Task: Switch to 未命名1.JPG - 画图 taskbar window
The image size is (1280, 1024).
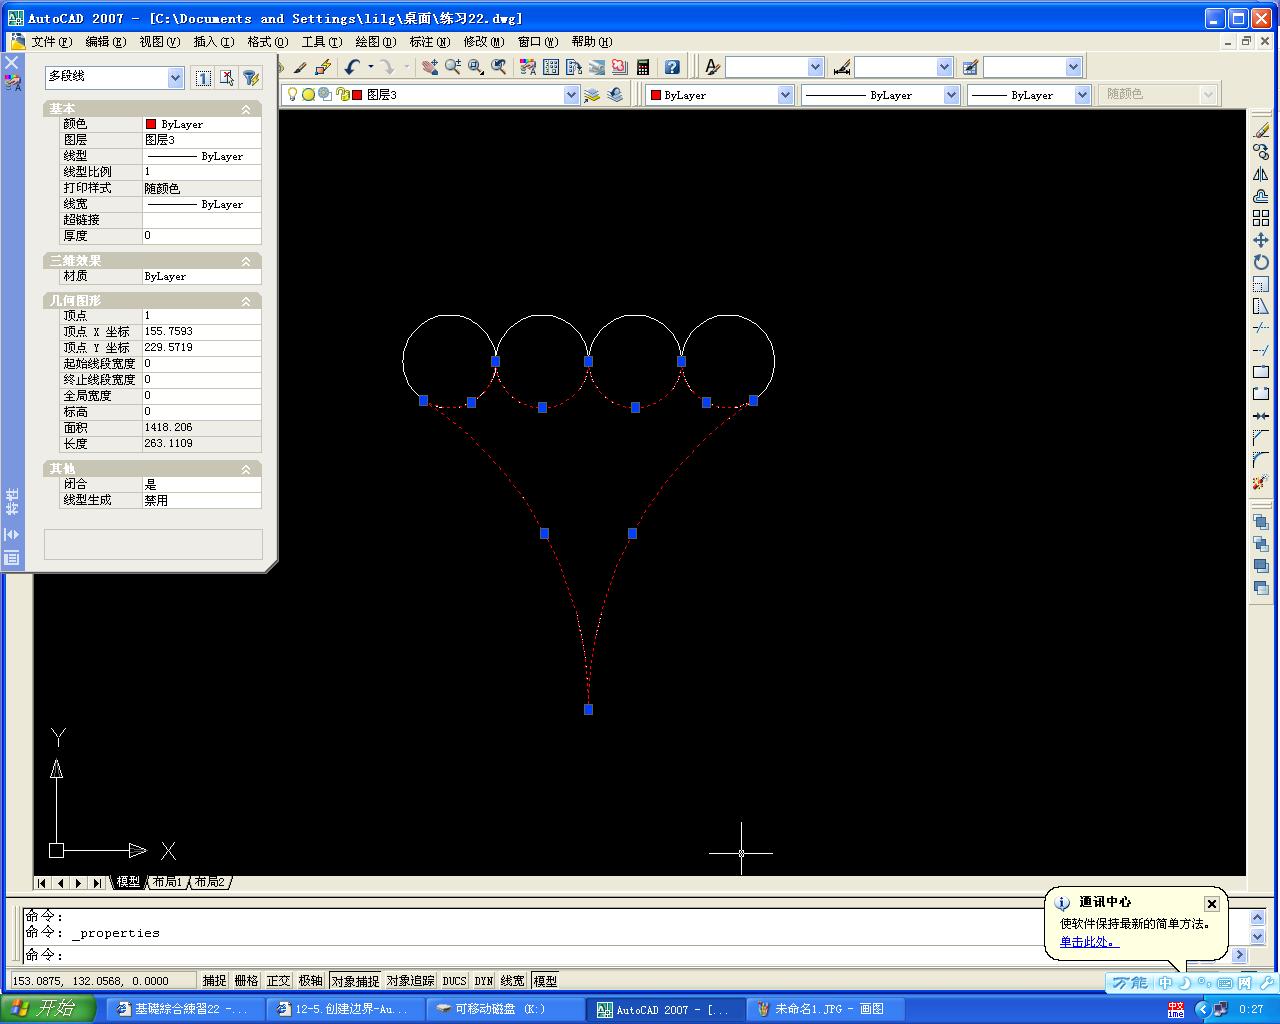Action: [827, 1009]
